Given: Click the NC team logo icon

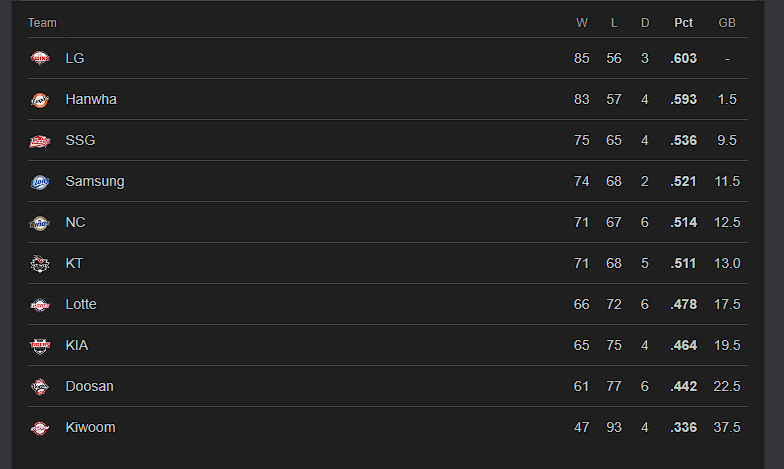Looking at the screenshot, I should 39,223.
